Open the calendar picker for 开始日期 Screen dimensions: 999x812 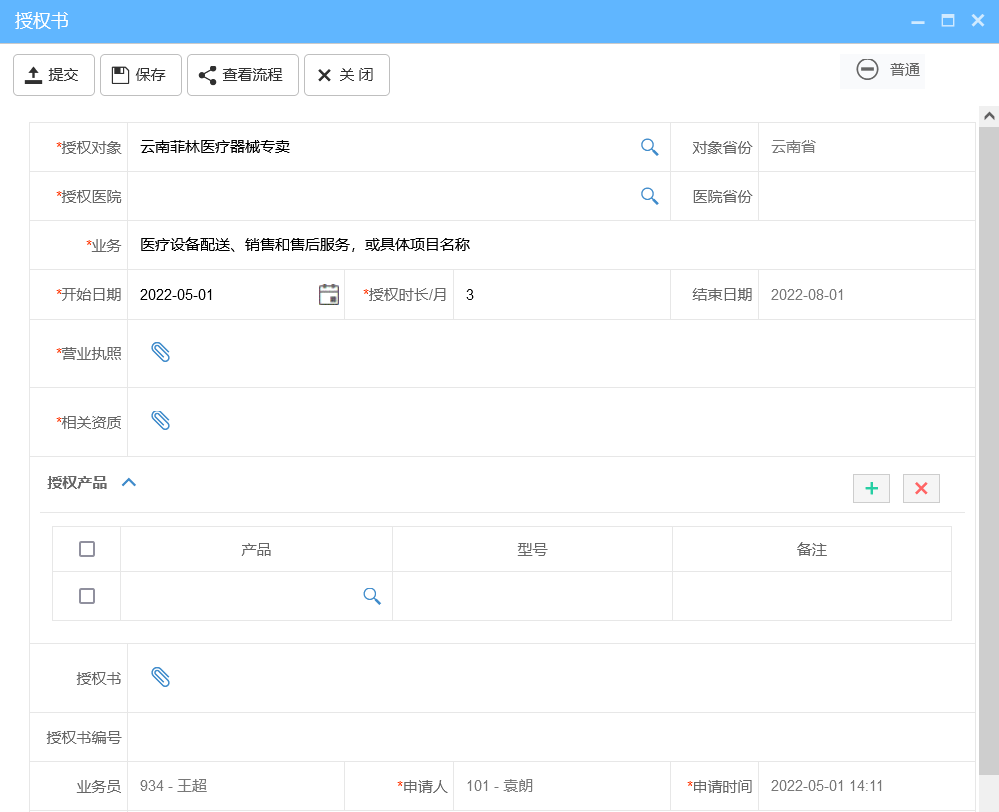pyautogui.click(x=327, y=294)
